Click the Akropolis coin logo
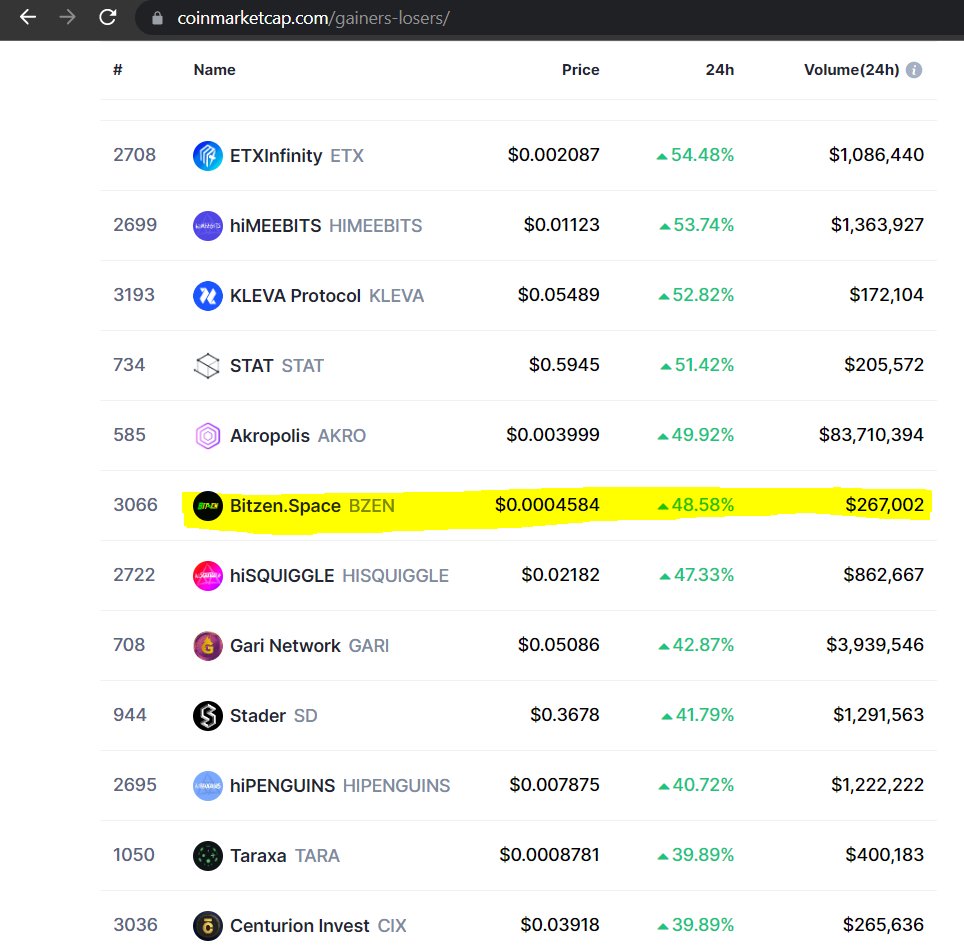 pyautogui.click(x=208, y=436)
